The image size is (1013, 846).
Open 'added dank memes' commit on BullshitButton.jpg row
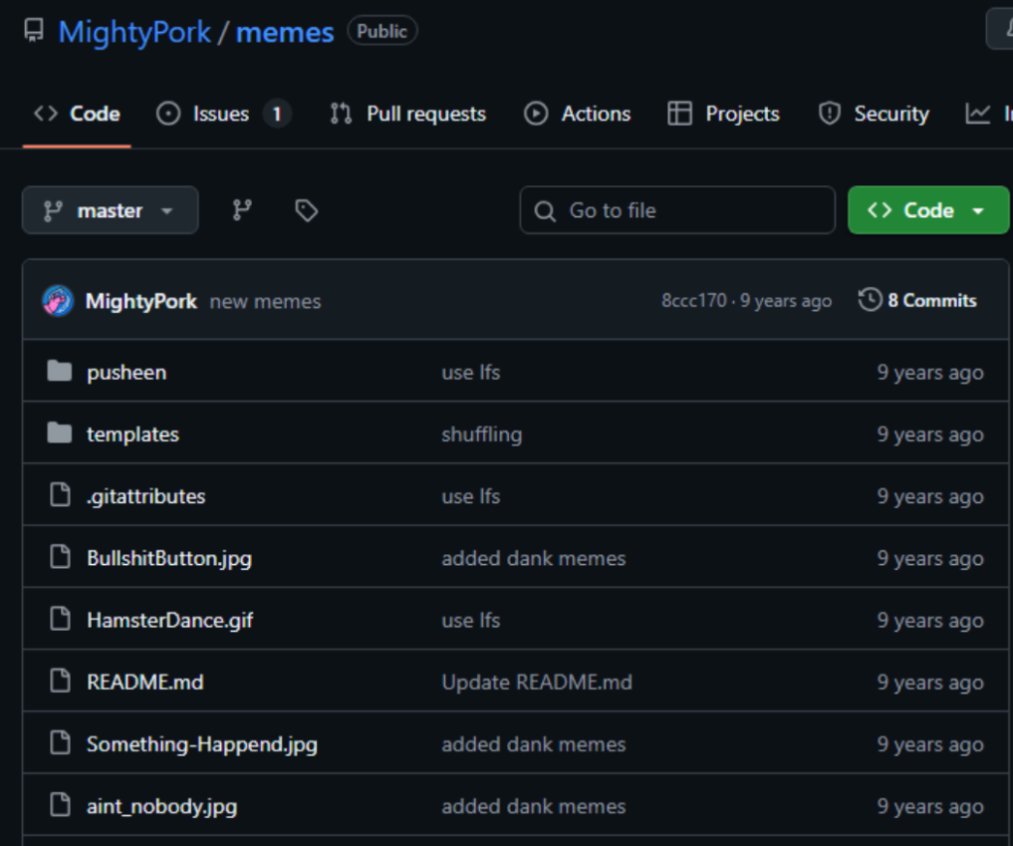(534, 558)
